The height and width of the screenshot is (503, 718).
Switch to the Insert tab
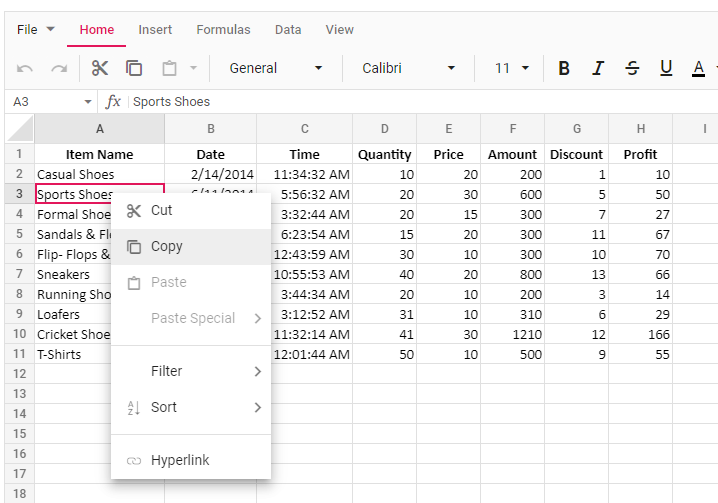point(155,30)
